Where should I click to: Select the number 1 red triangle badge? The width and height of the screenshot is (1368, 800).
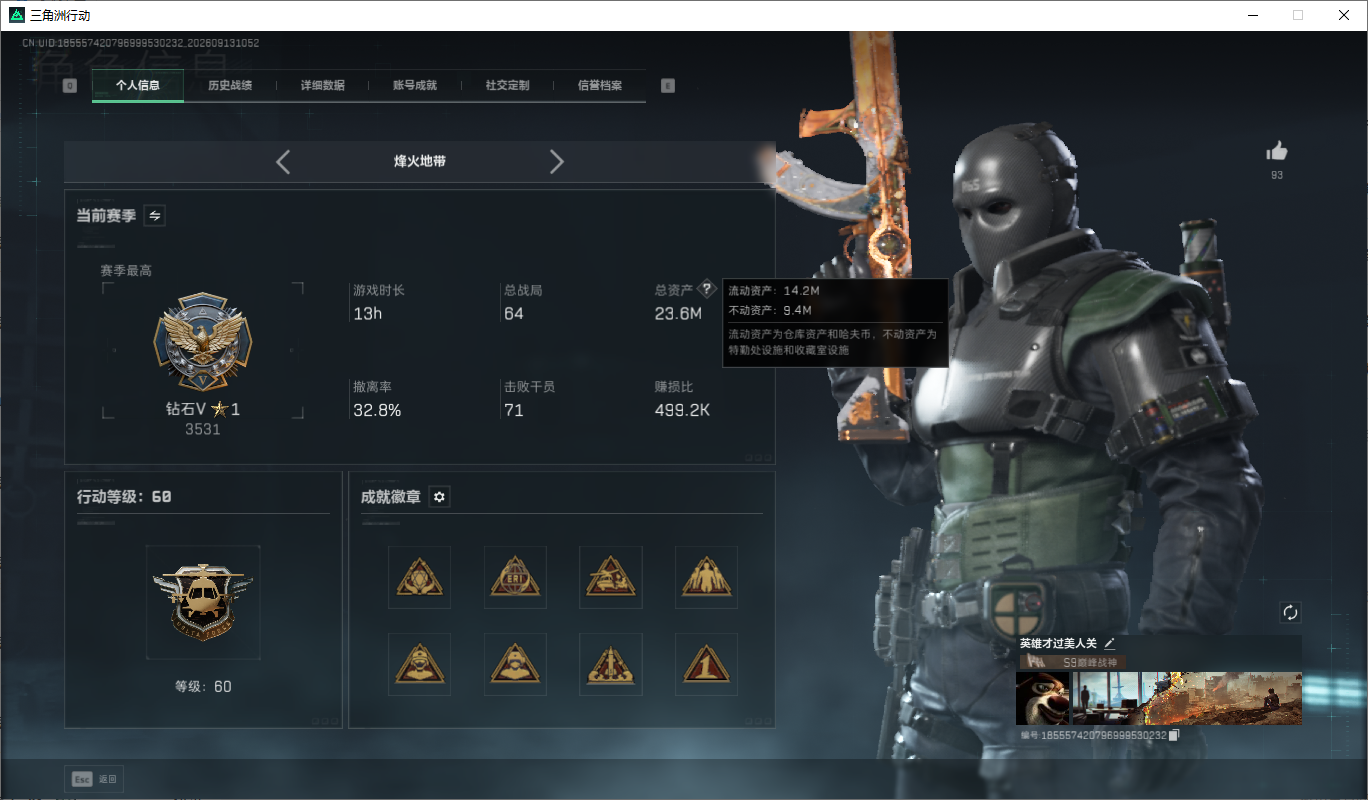(707, 664)
